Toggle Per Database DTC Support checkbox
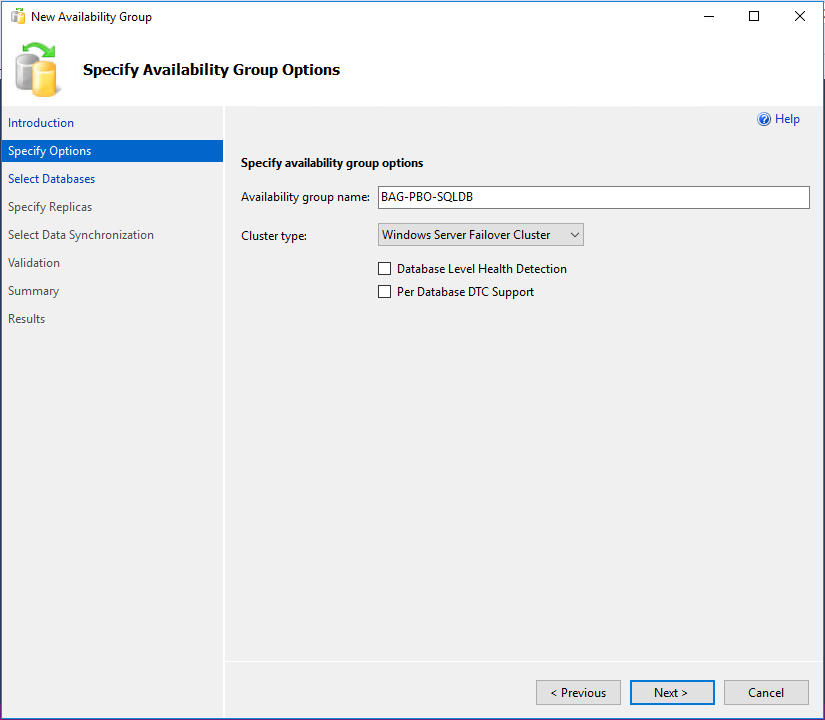This screenshot has width=825, height=720. [x=384, y=292]
